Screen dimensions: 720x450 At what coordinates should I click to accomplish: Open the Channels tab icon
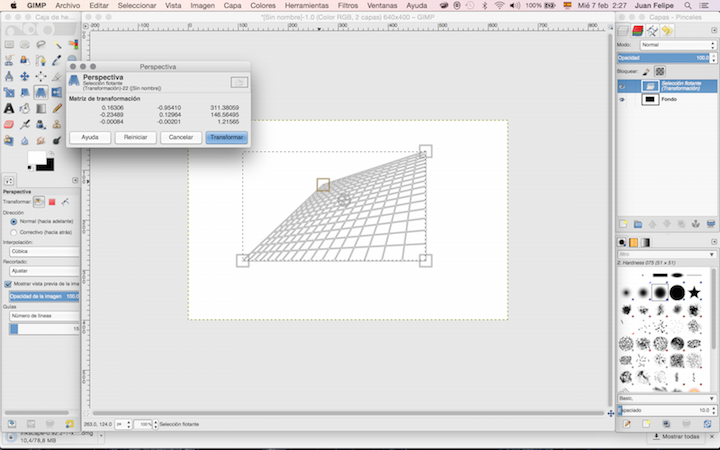636,31
